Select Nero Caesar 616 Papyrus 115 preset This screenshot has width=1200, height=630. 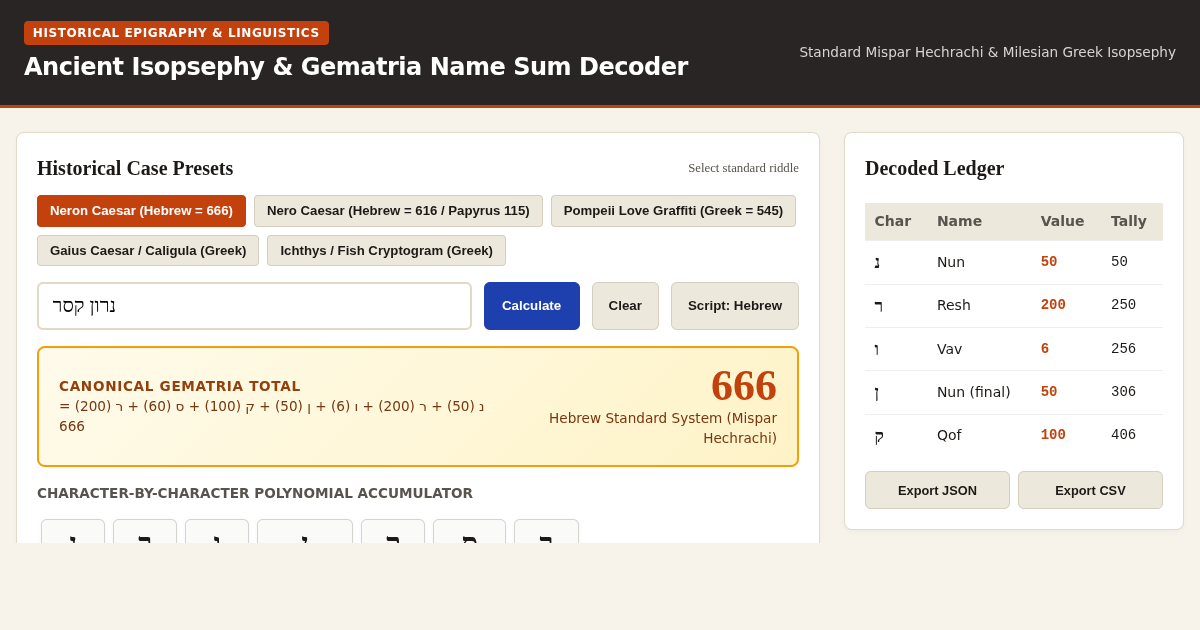[398, 211]
